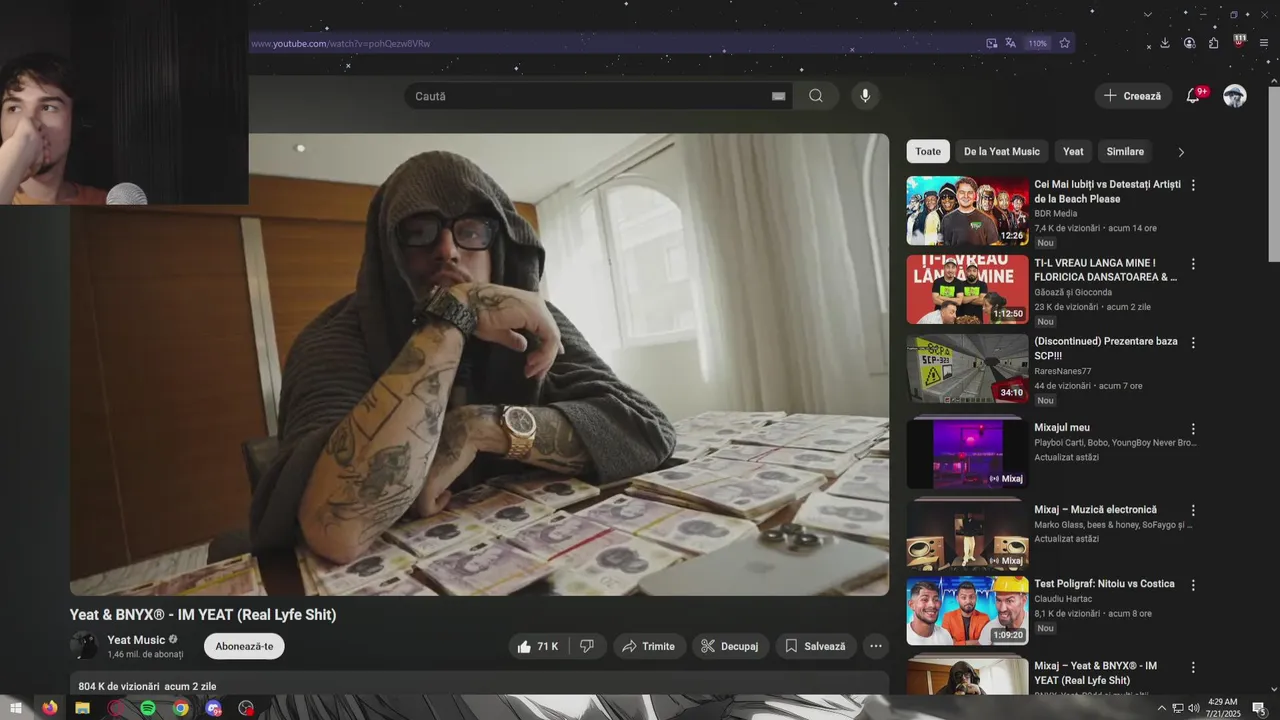Show more chips with right arrow

click(1181, 152)
